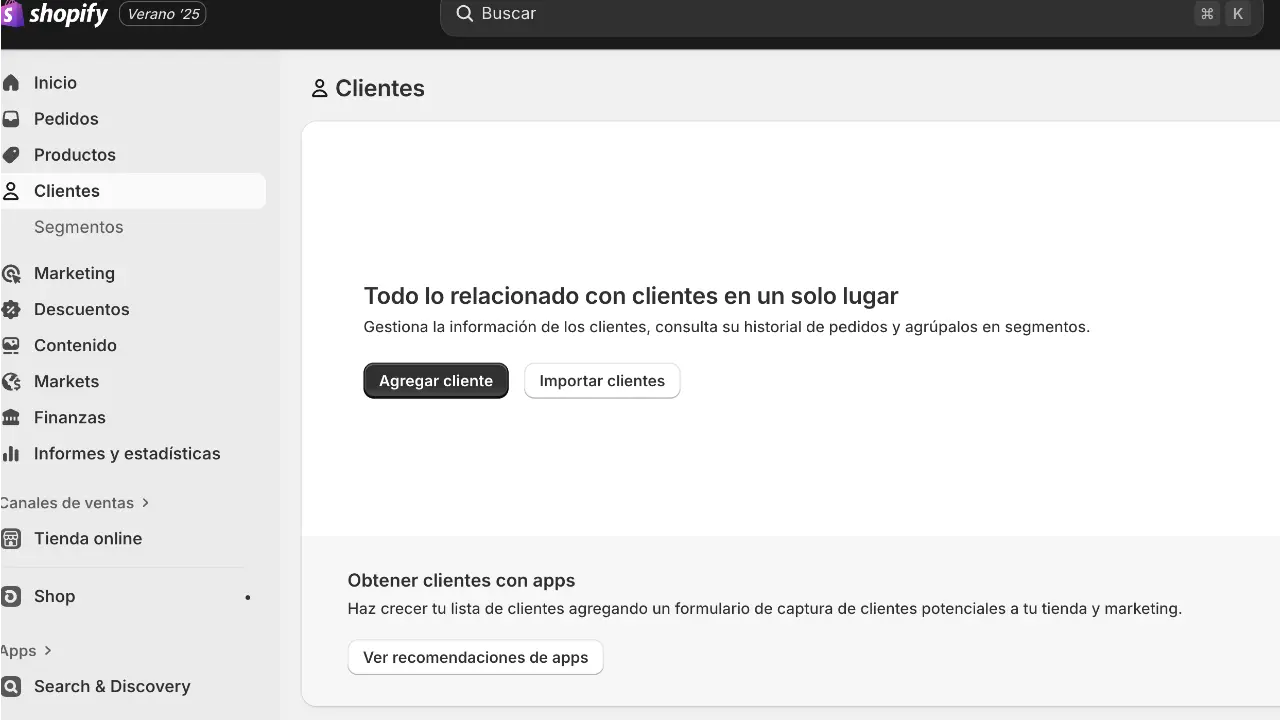Image resolution: width=1280 pixels, height=720 pixels.
Task: Select Segmentos under Clientes
Action: coord(78,227)
